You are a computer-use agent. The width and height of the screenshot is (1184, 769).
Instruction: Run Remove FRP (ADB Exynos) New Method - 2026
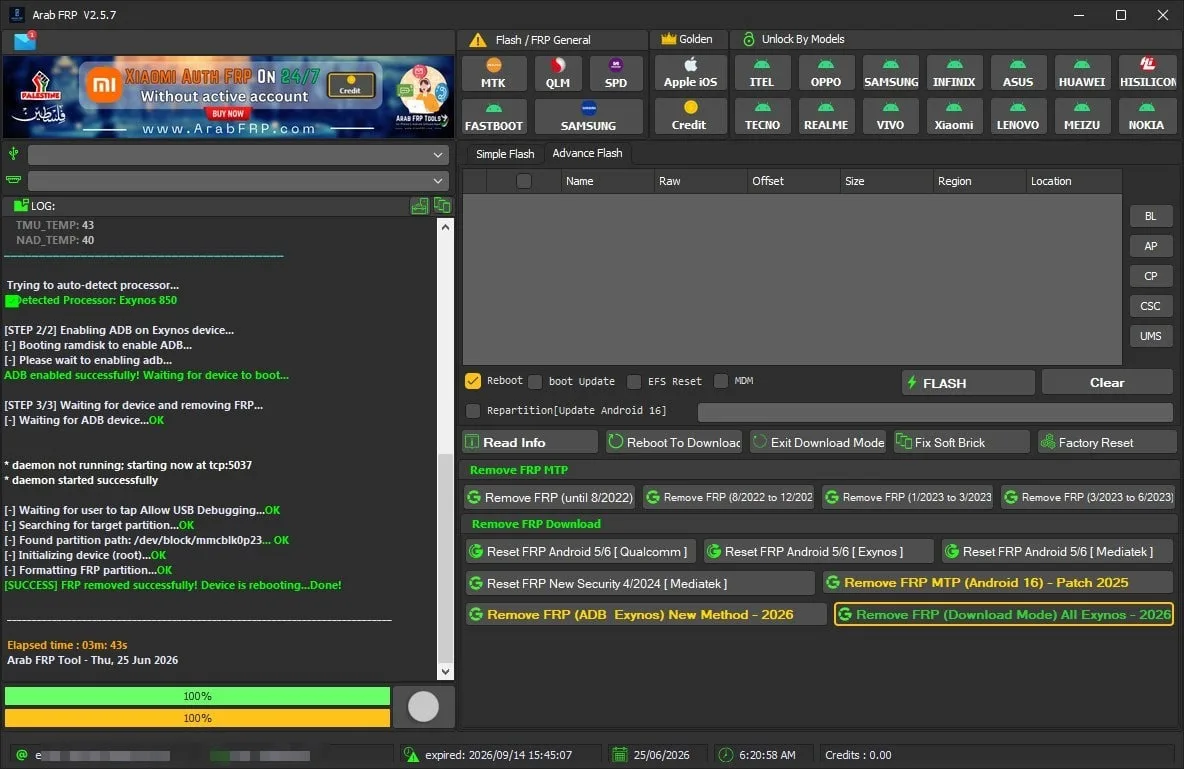(x=646, y=614)
